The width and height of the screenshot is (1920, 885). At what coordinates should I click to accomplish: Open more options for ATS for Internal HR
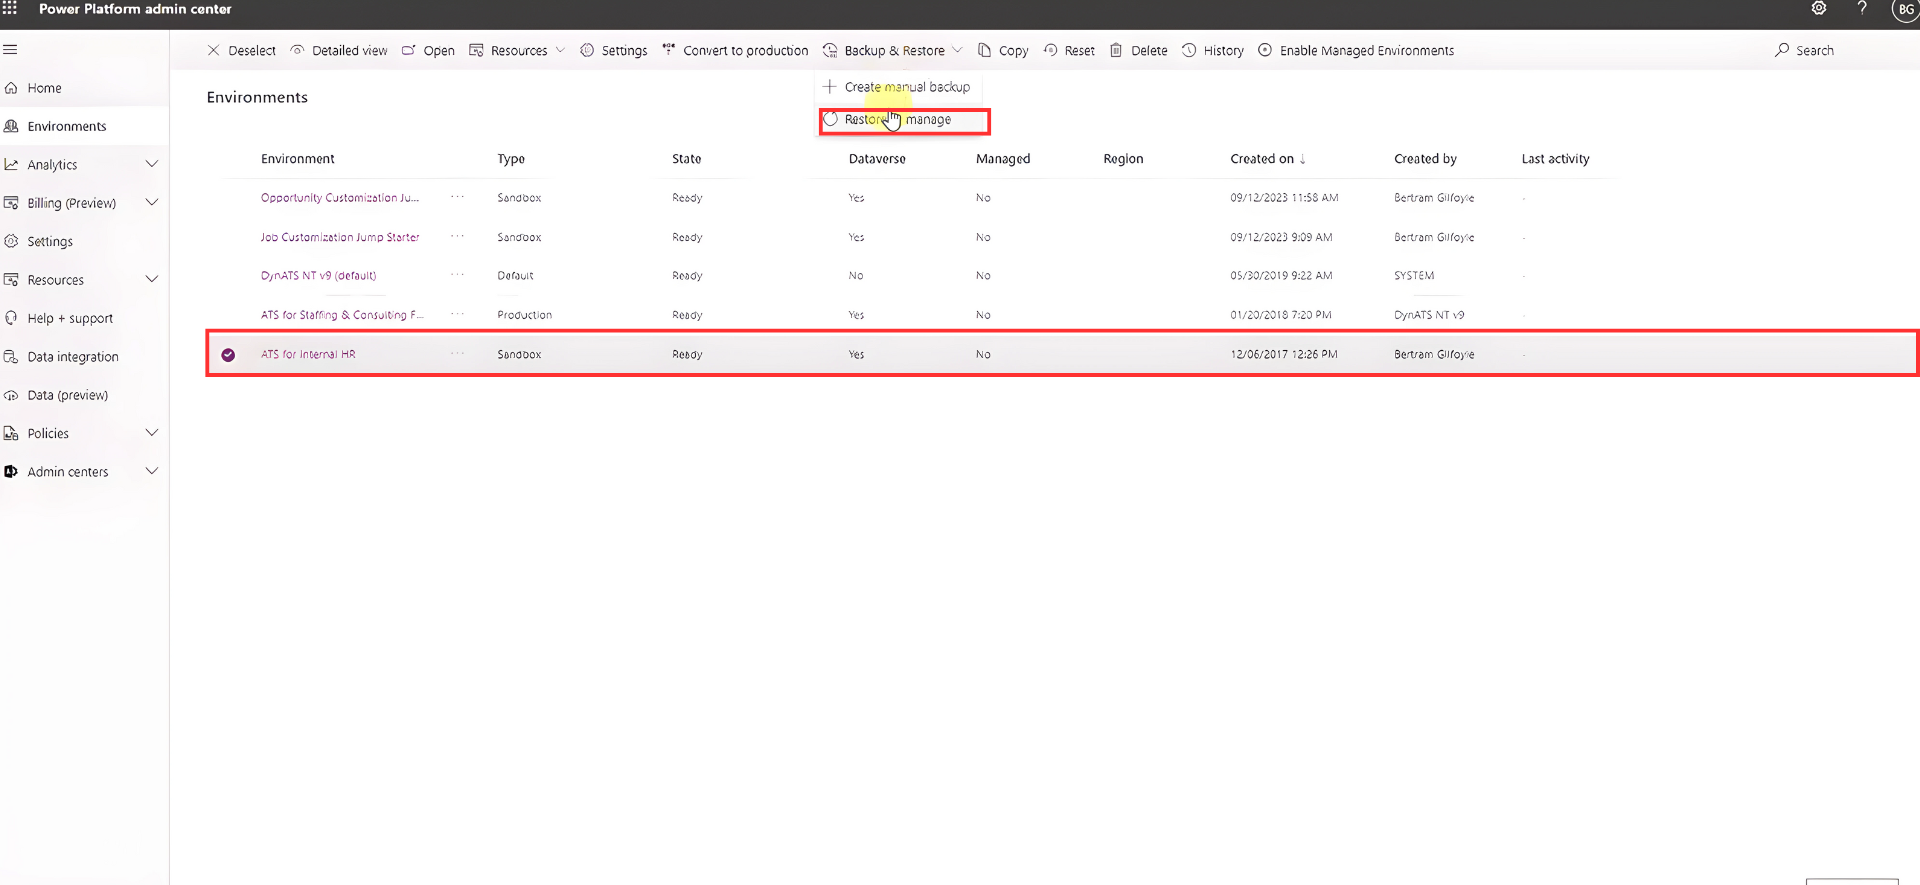[x=457, y=353]
